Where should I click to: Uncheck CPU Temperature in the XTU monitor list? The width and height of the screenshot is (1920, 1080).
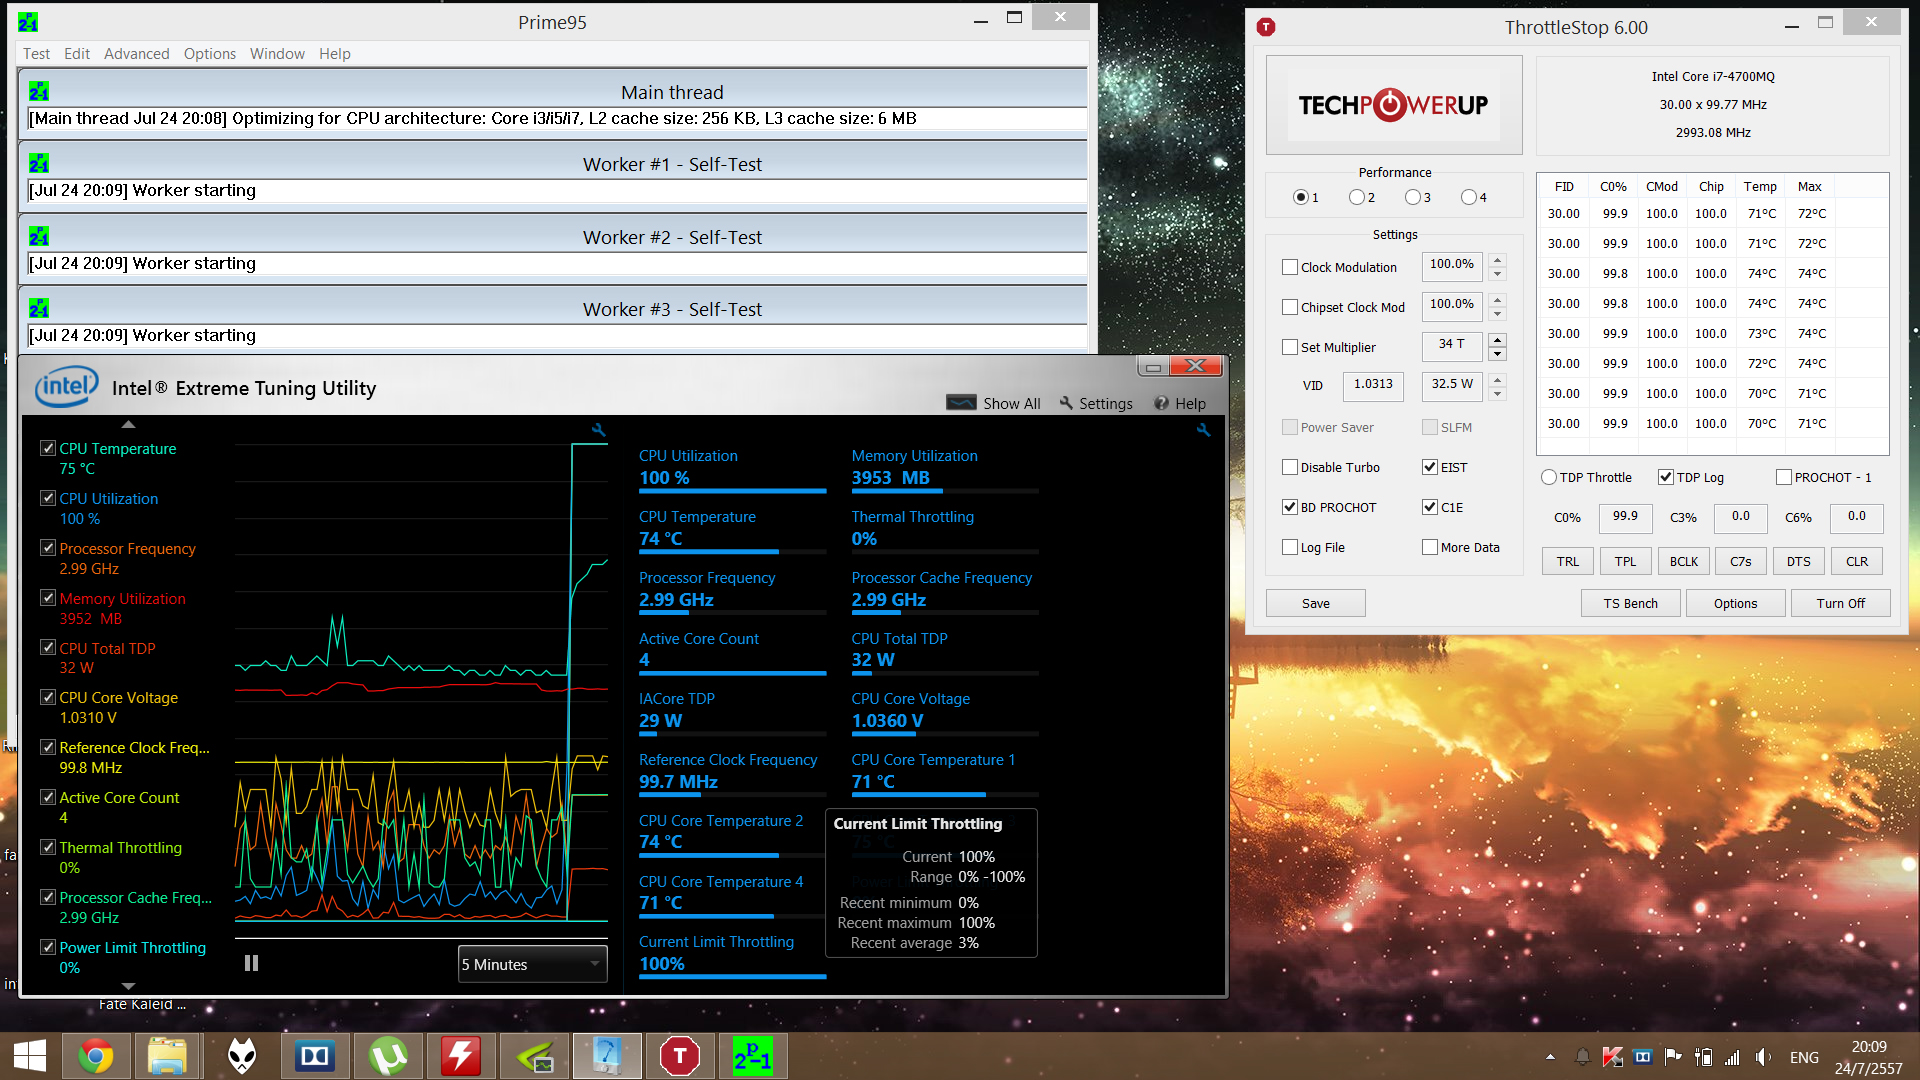pos(48,448)
